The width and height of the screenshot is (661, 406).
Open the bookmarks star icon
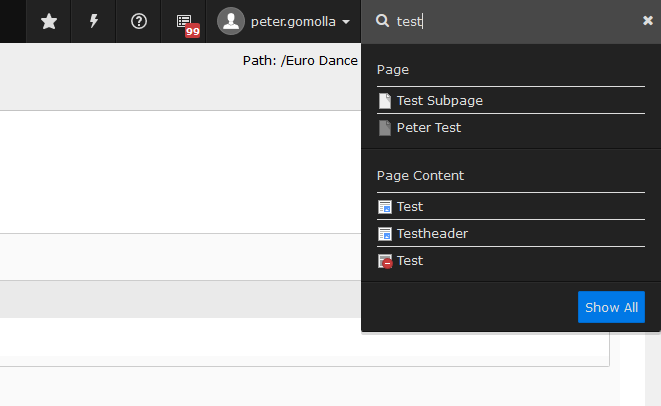[49, 21]
